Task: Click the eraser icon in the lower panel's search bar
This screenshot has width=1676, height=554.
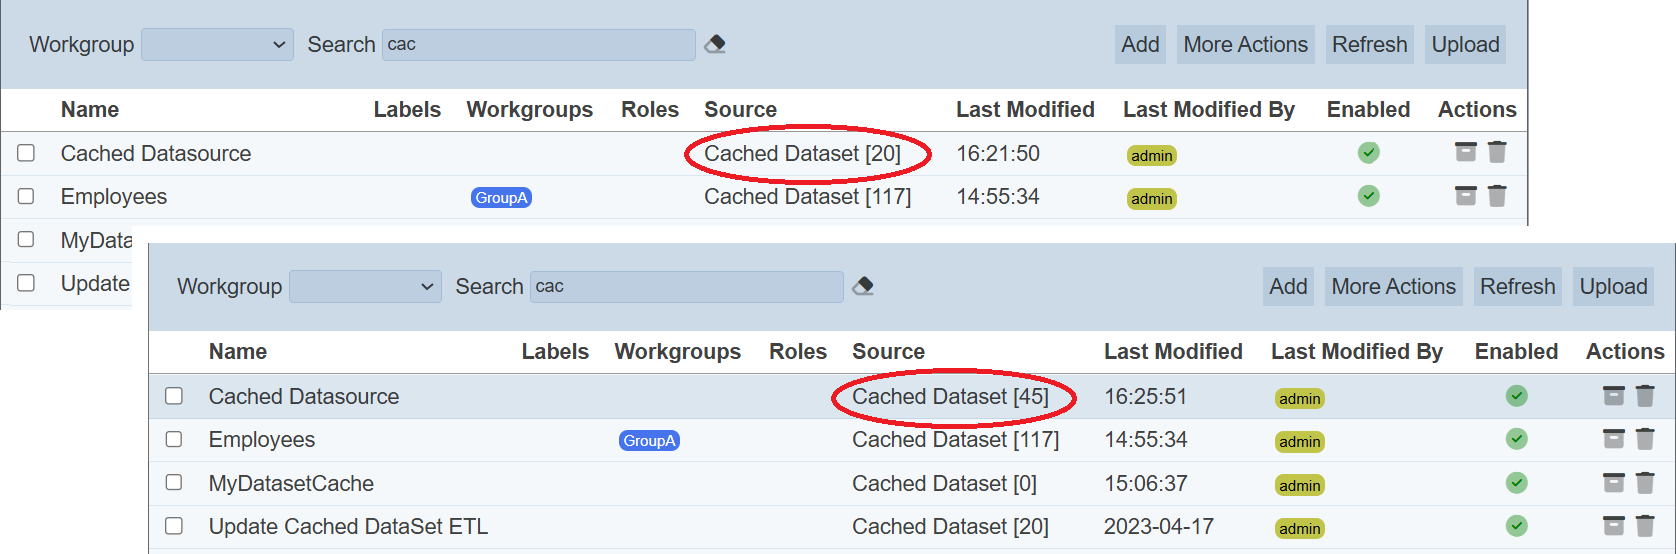Action: click(x=863, y=287)
